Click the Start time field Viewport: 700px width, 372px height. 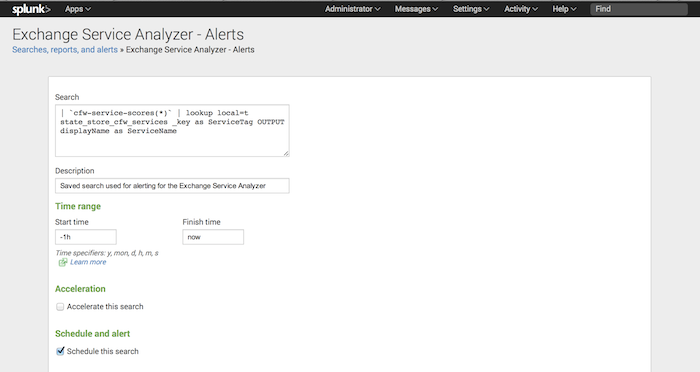tap(86, 237)
